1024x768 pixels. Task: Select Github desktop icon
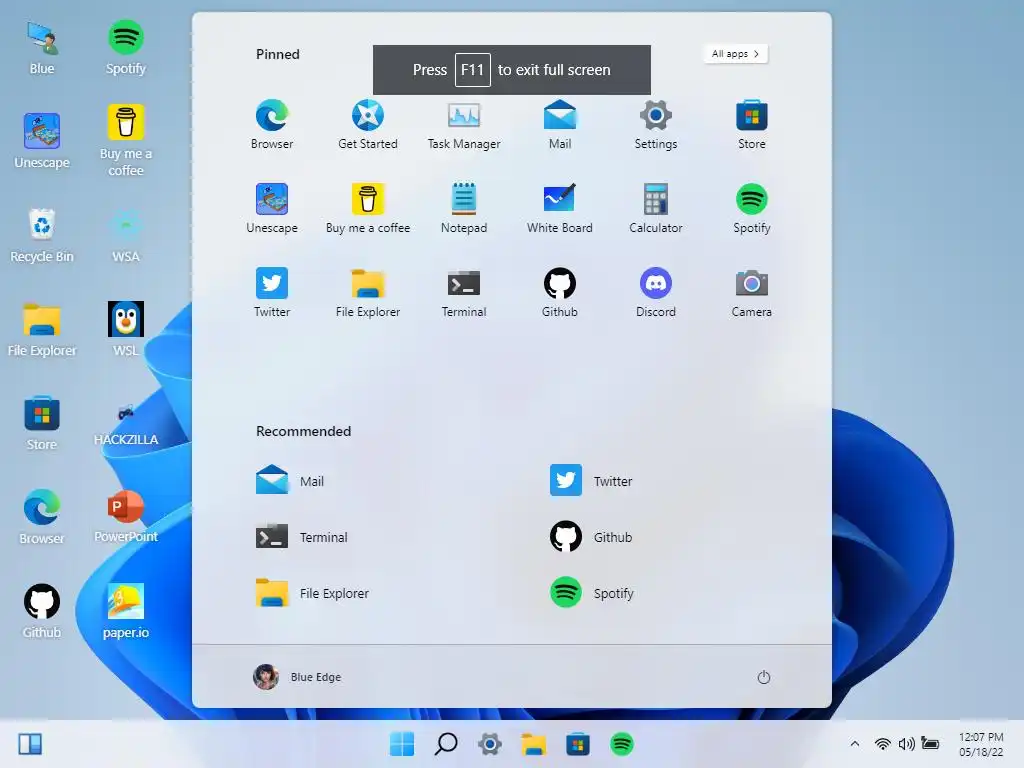(42, 611)
